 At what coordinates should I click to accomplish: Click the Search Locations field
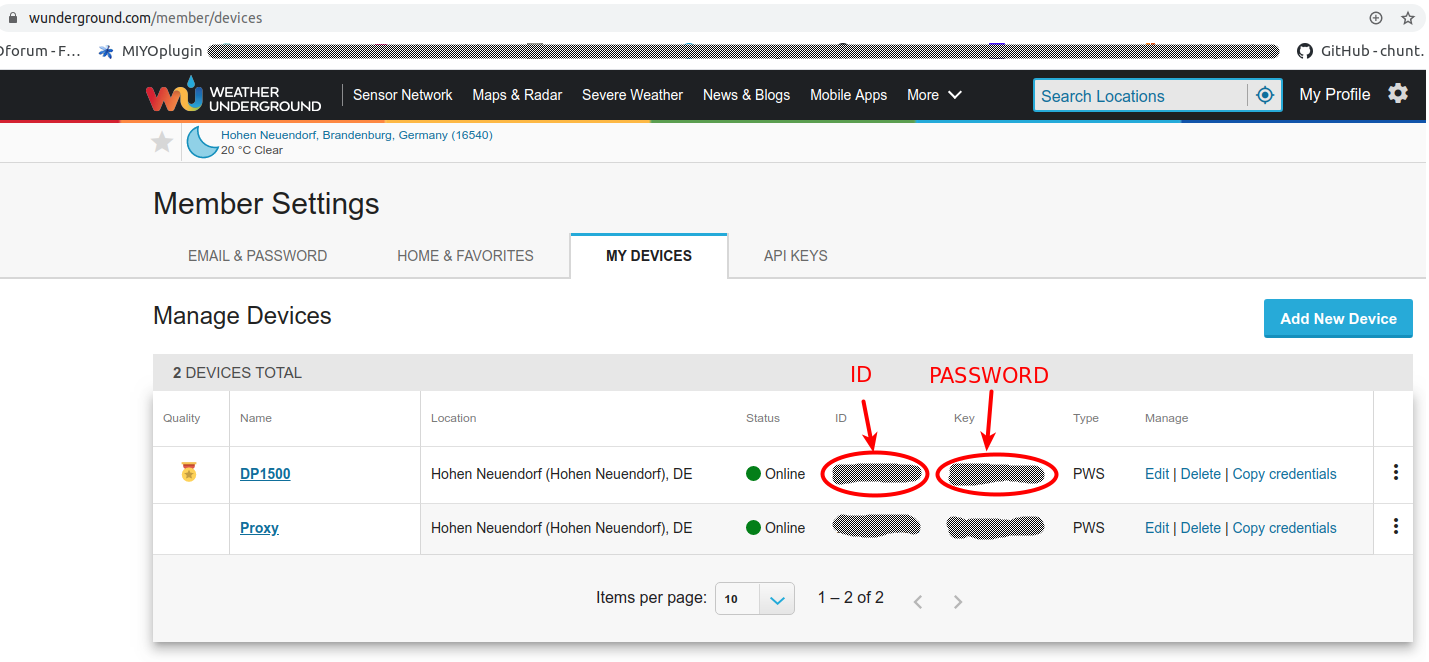1140,95
